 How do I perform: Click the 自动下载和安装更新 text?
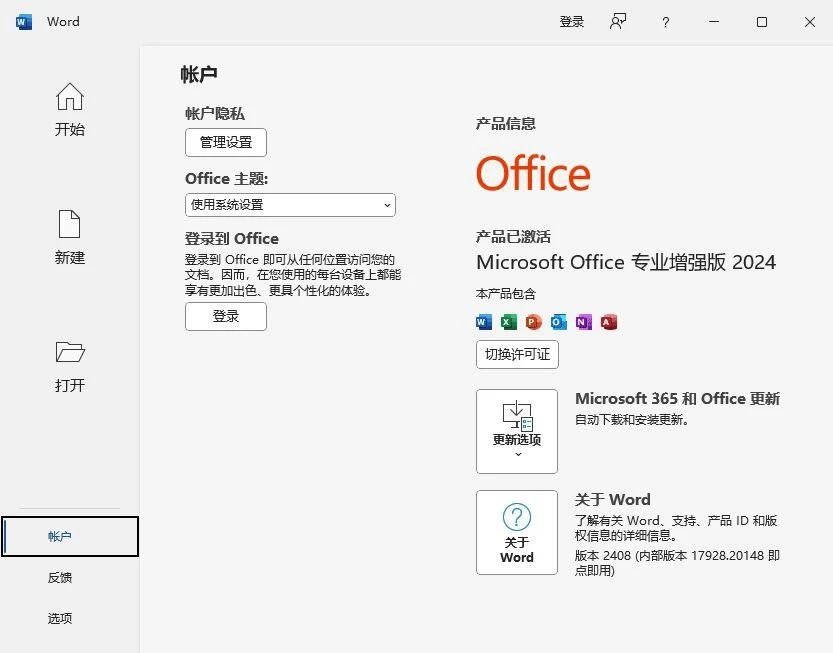(632, 420)
